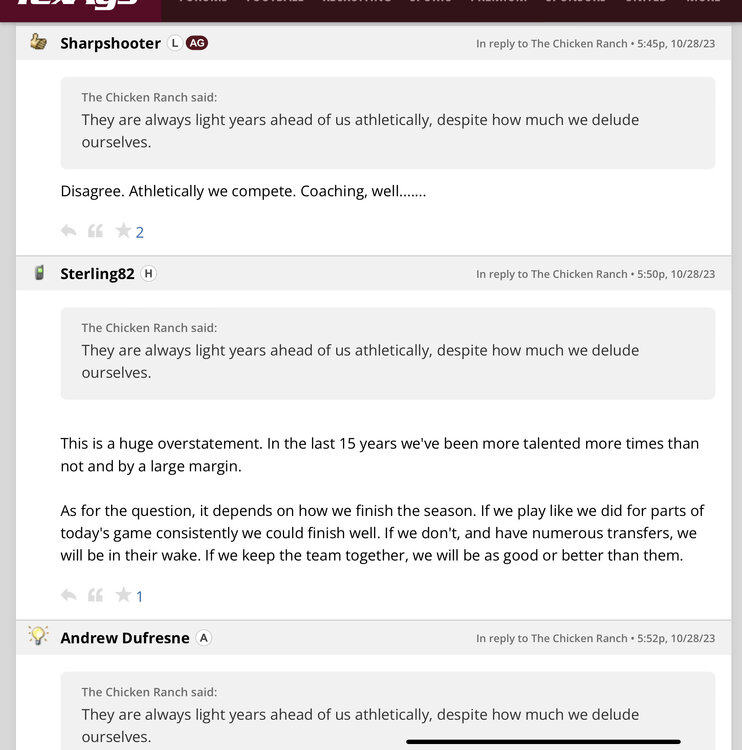Click the AG badge next to Sharpshooter
The height and width of the screenshot is (750, 742).
point(197,43)
